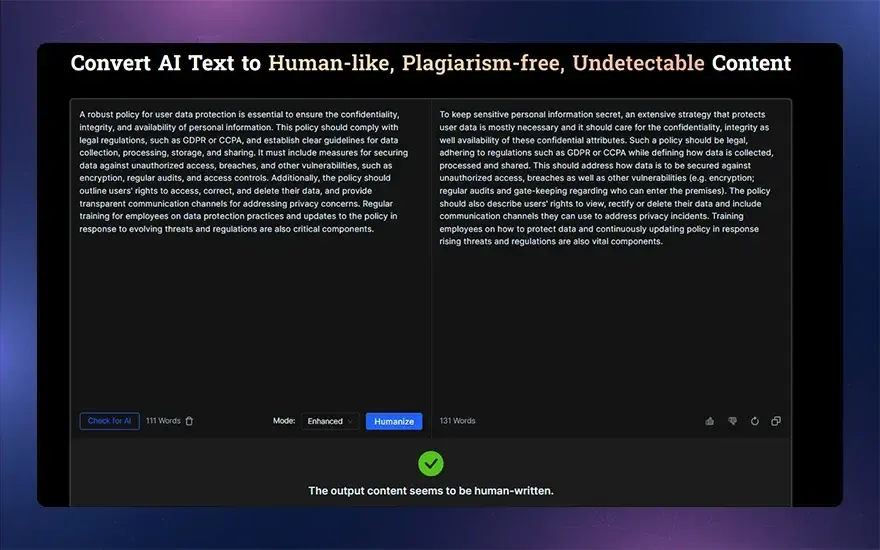Click the word "Content" ending the heading

(751, 64)
